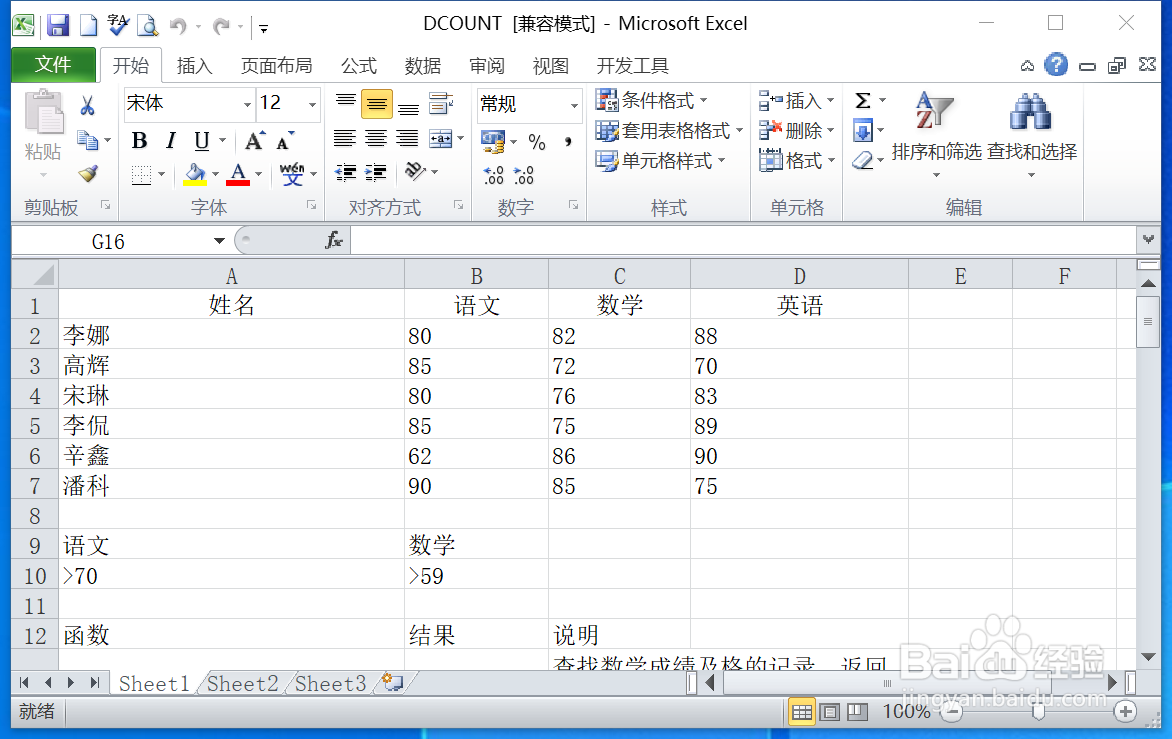Save the workbook with the floppy disk icon

[x=58, y=26]
